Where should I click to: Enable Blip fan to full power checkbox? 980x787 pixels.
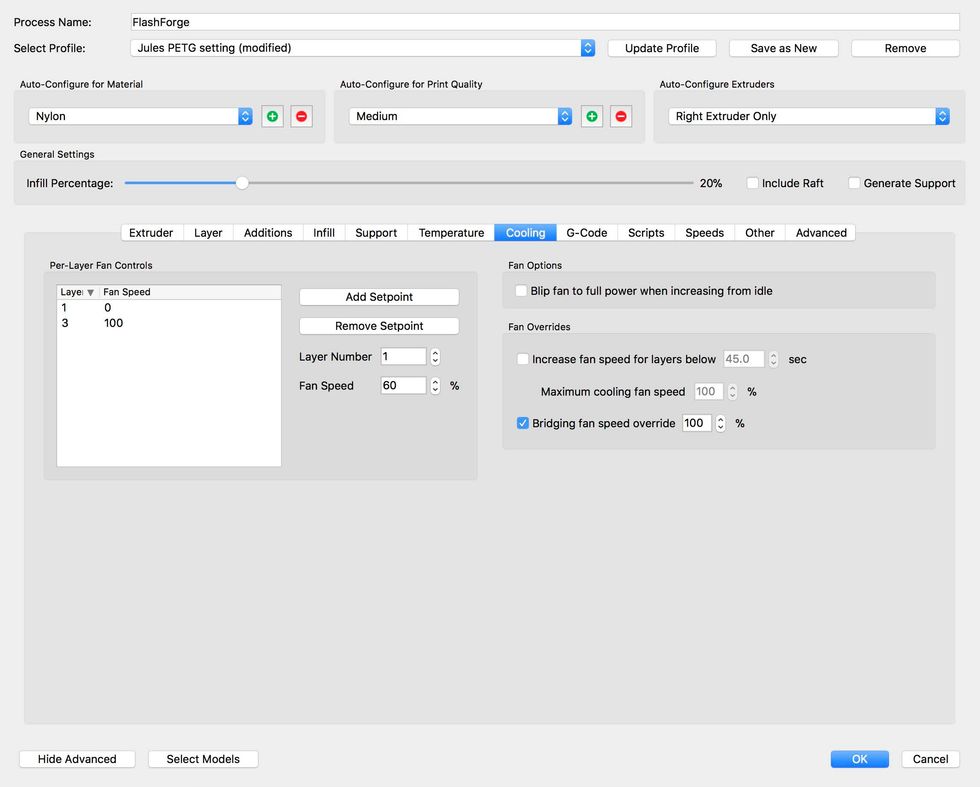[521, 291]
